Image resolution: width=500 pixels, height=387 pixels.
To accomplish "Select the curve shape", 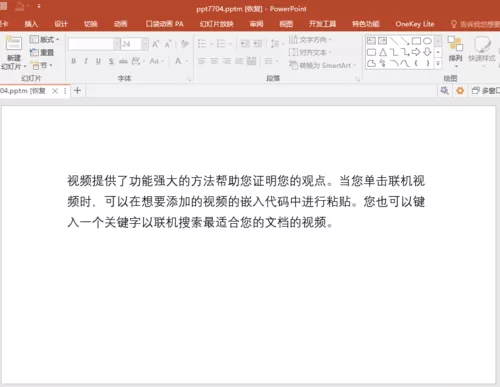I will point(405,63).
